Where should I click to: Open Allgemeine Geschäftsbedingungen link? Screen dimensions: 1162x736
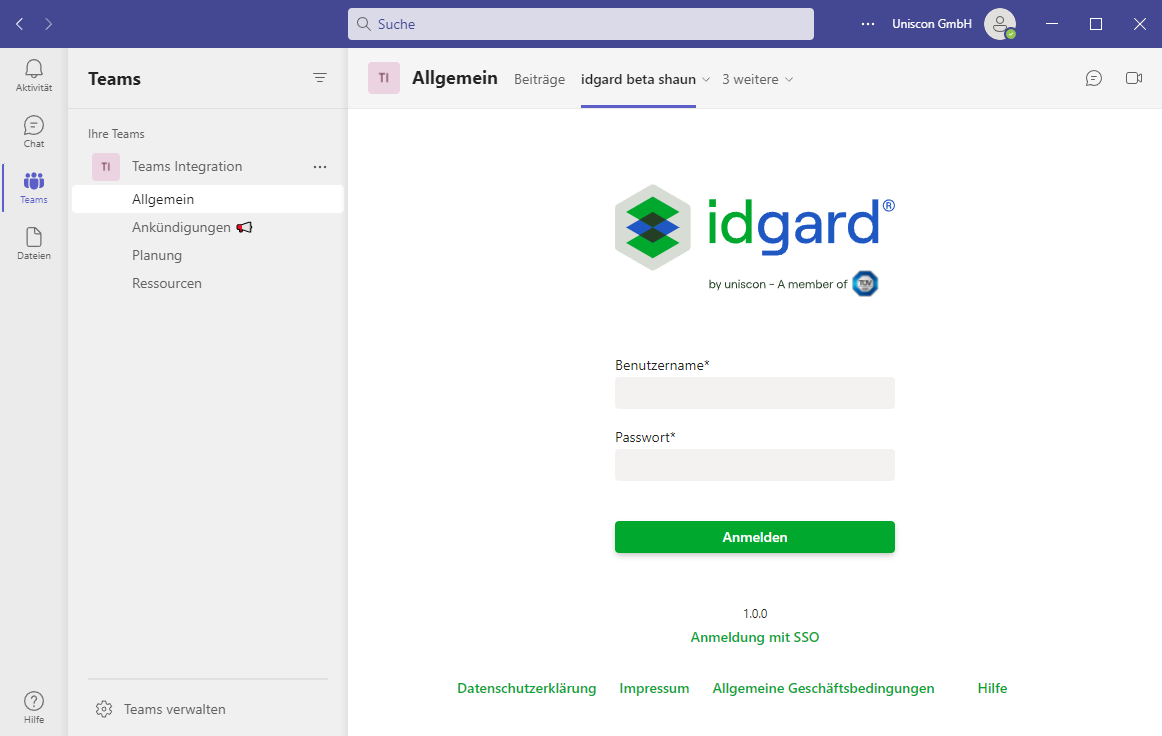[823, 689]
